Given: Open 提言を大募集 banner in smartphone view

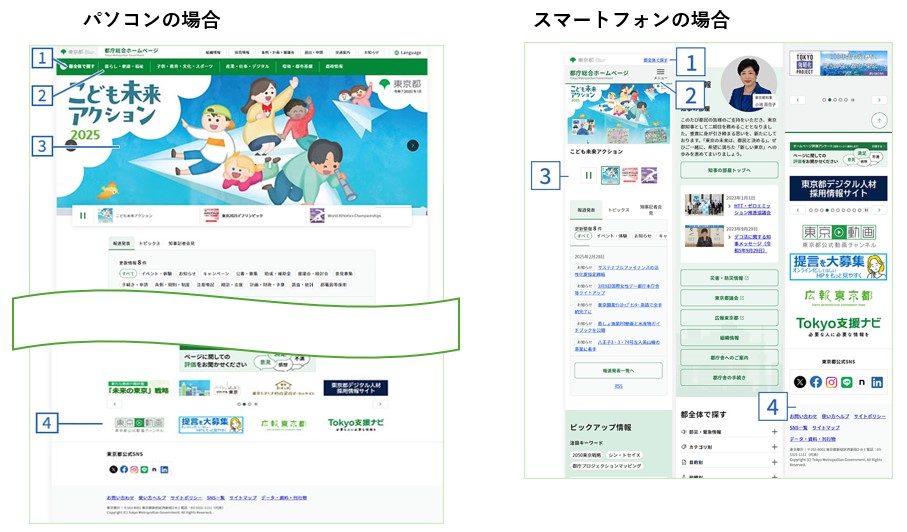Looking at the screenshot, I should [838, 267].
